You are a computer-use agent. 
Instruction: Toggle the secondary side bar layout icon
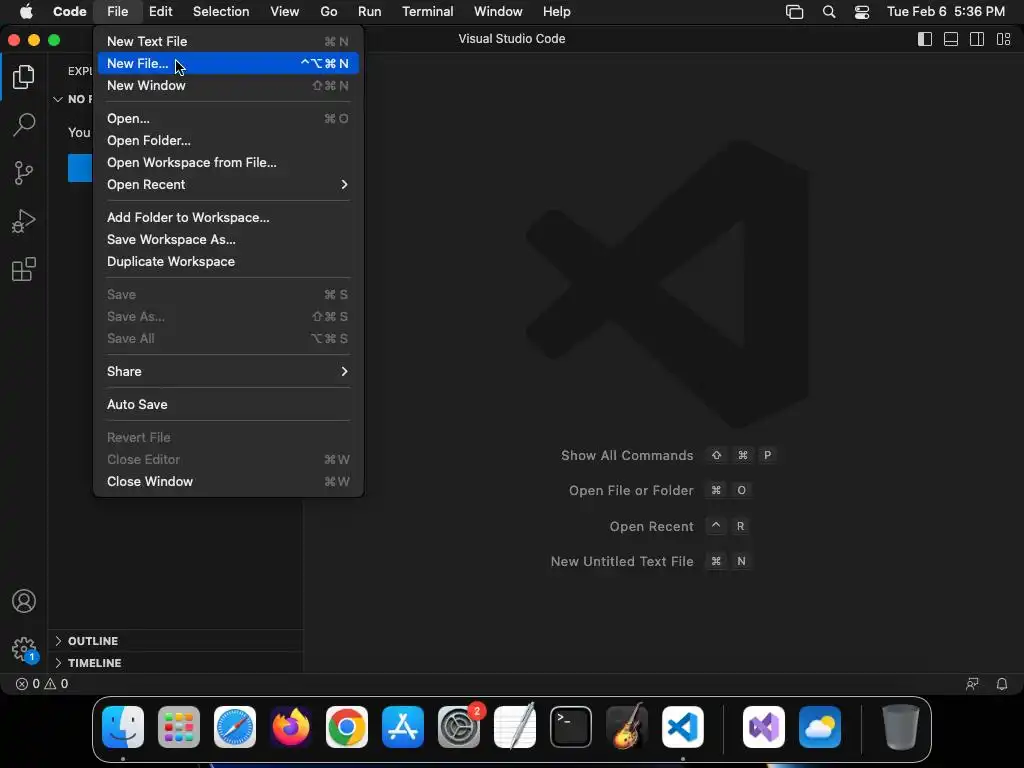coord(977,39)
